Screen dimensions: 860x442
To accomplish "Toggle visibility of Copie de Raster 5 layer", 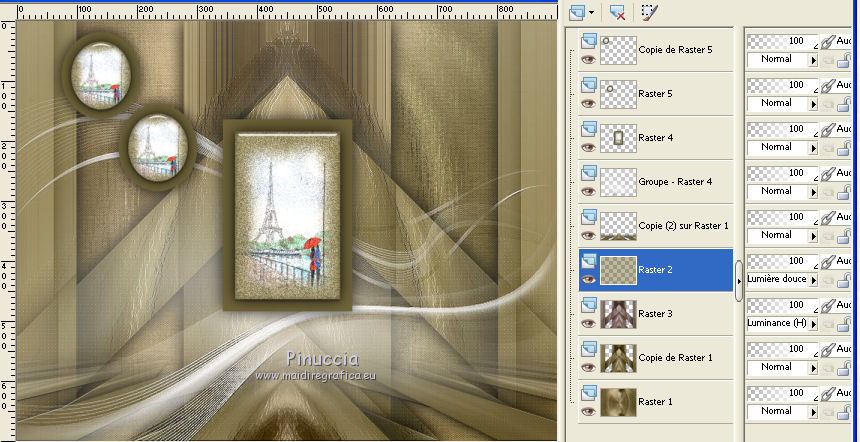I will click(589, 59).
